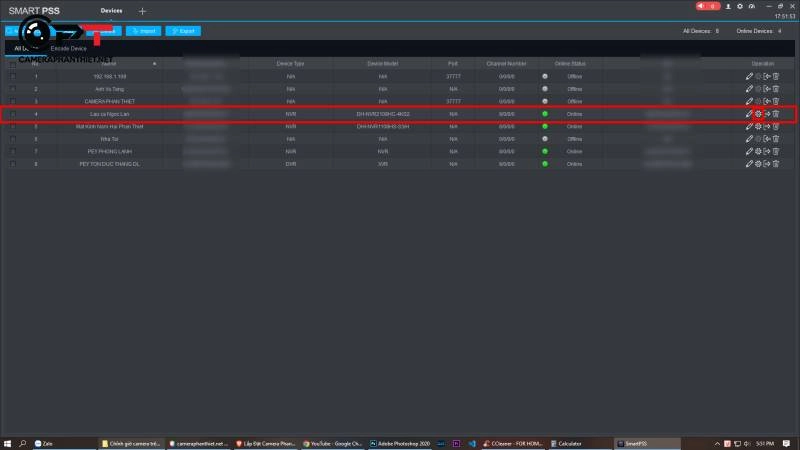Open the alarm indicator in title bar
The image size is (800, 450).
point(709,6)
